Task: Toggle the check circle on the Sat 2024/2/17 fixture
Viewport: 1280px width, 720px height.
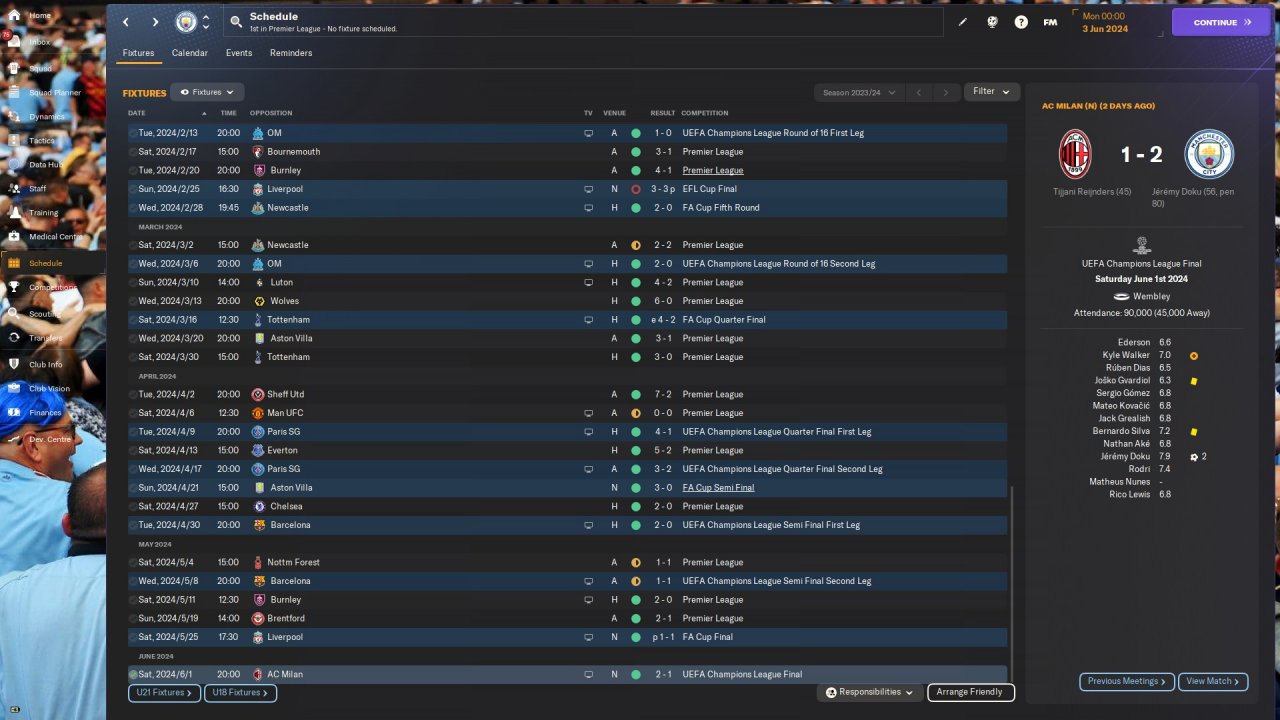Action: (x=133, y=152)
